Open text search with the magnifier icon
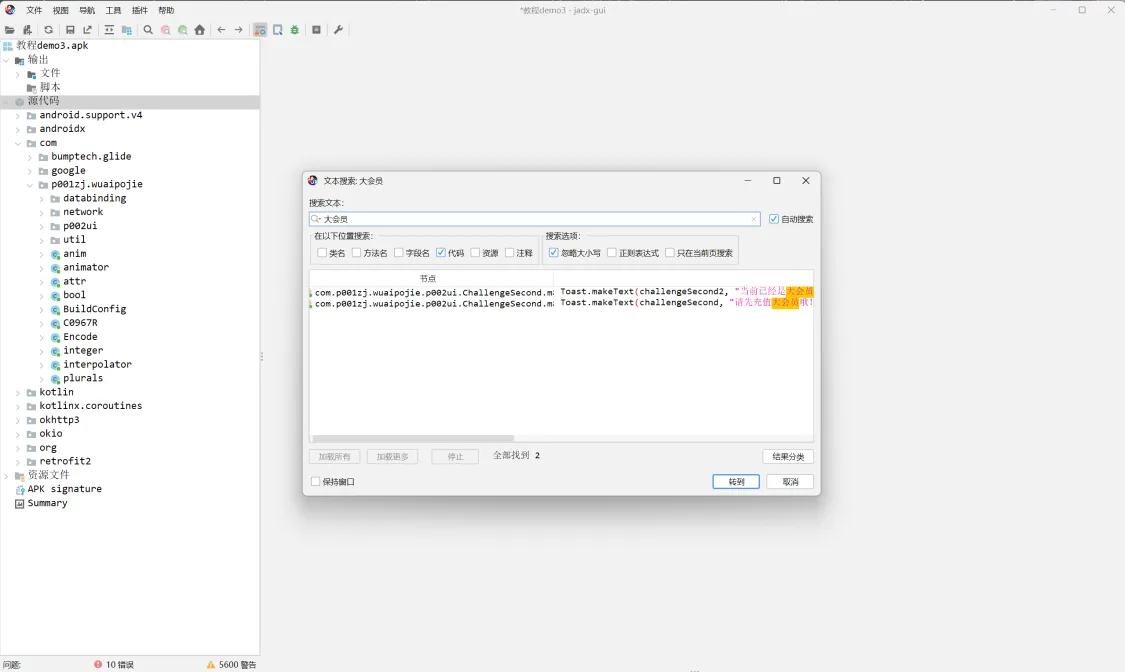This screenshot has width=1125, height=672. [x=148, y=30]
